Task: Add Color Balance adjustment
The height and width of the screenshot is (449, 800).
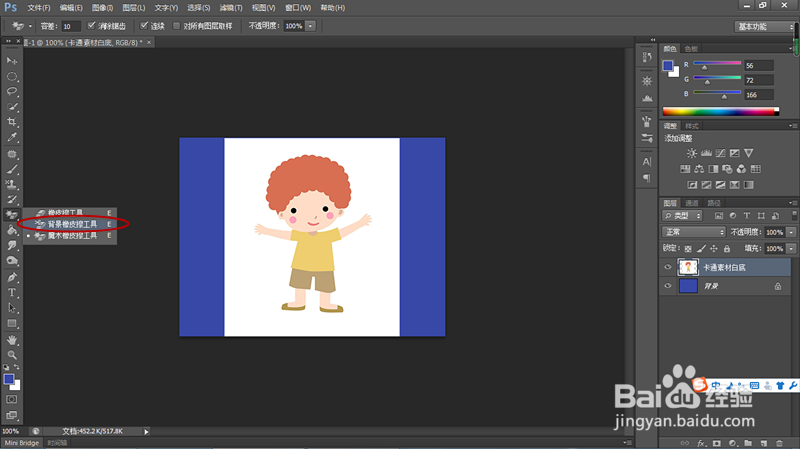Action: tap(699, 169)
